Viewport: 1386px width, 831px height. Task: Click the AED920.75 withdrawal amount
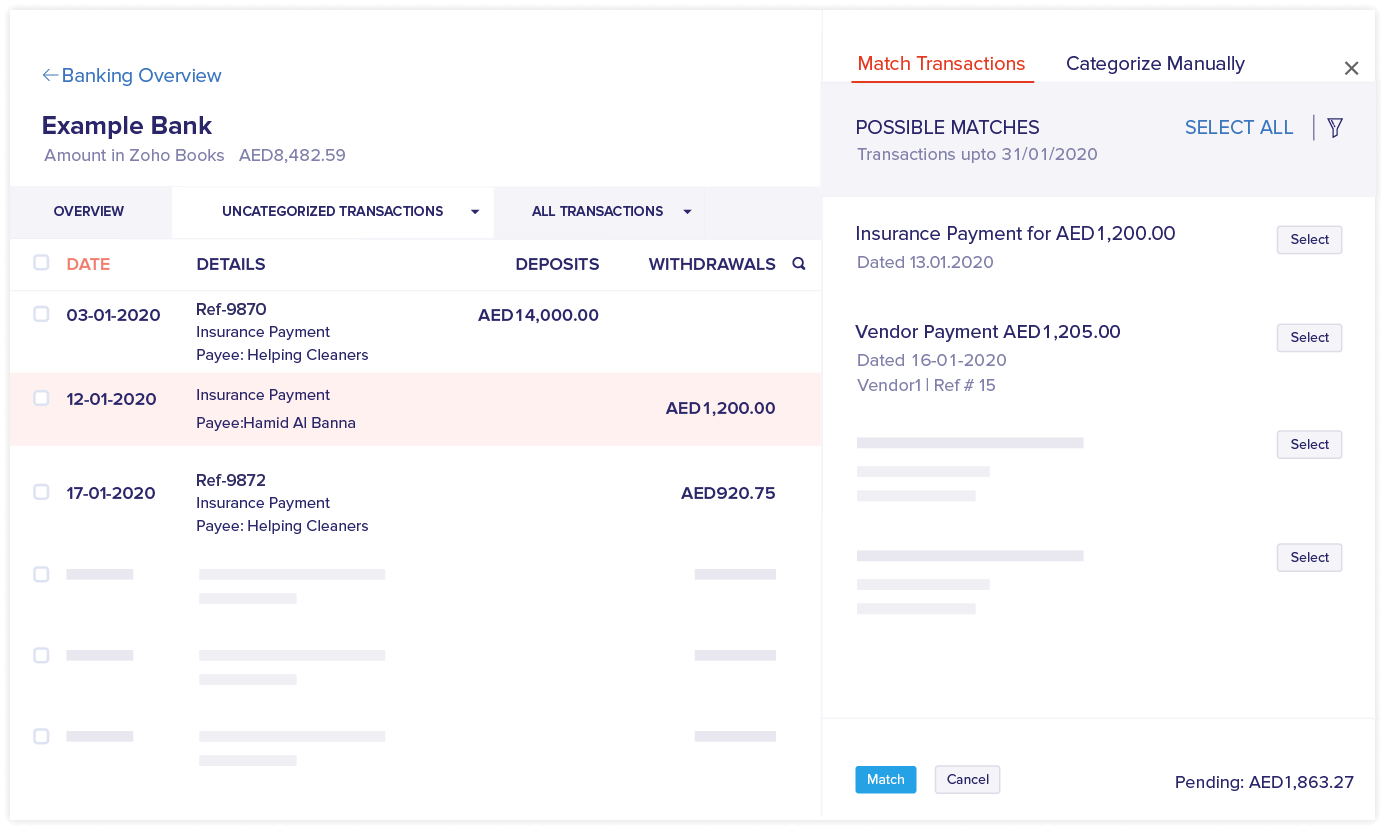click(728, 493)
